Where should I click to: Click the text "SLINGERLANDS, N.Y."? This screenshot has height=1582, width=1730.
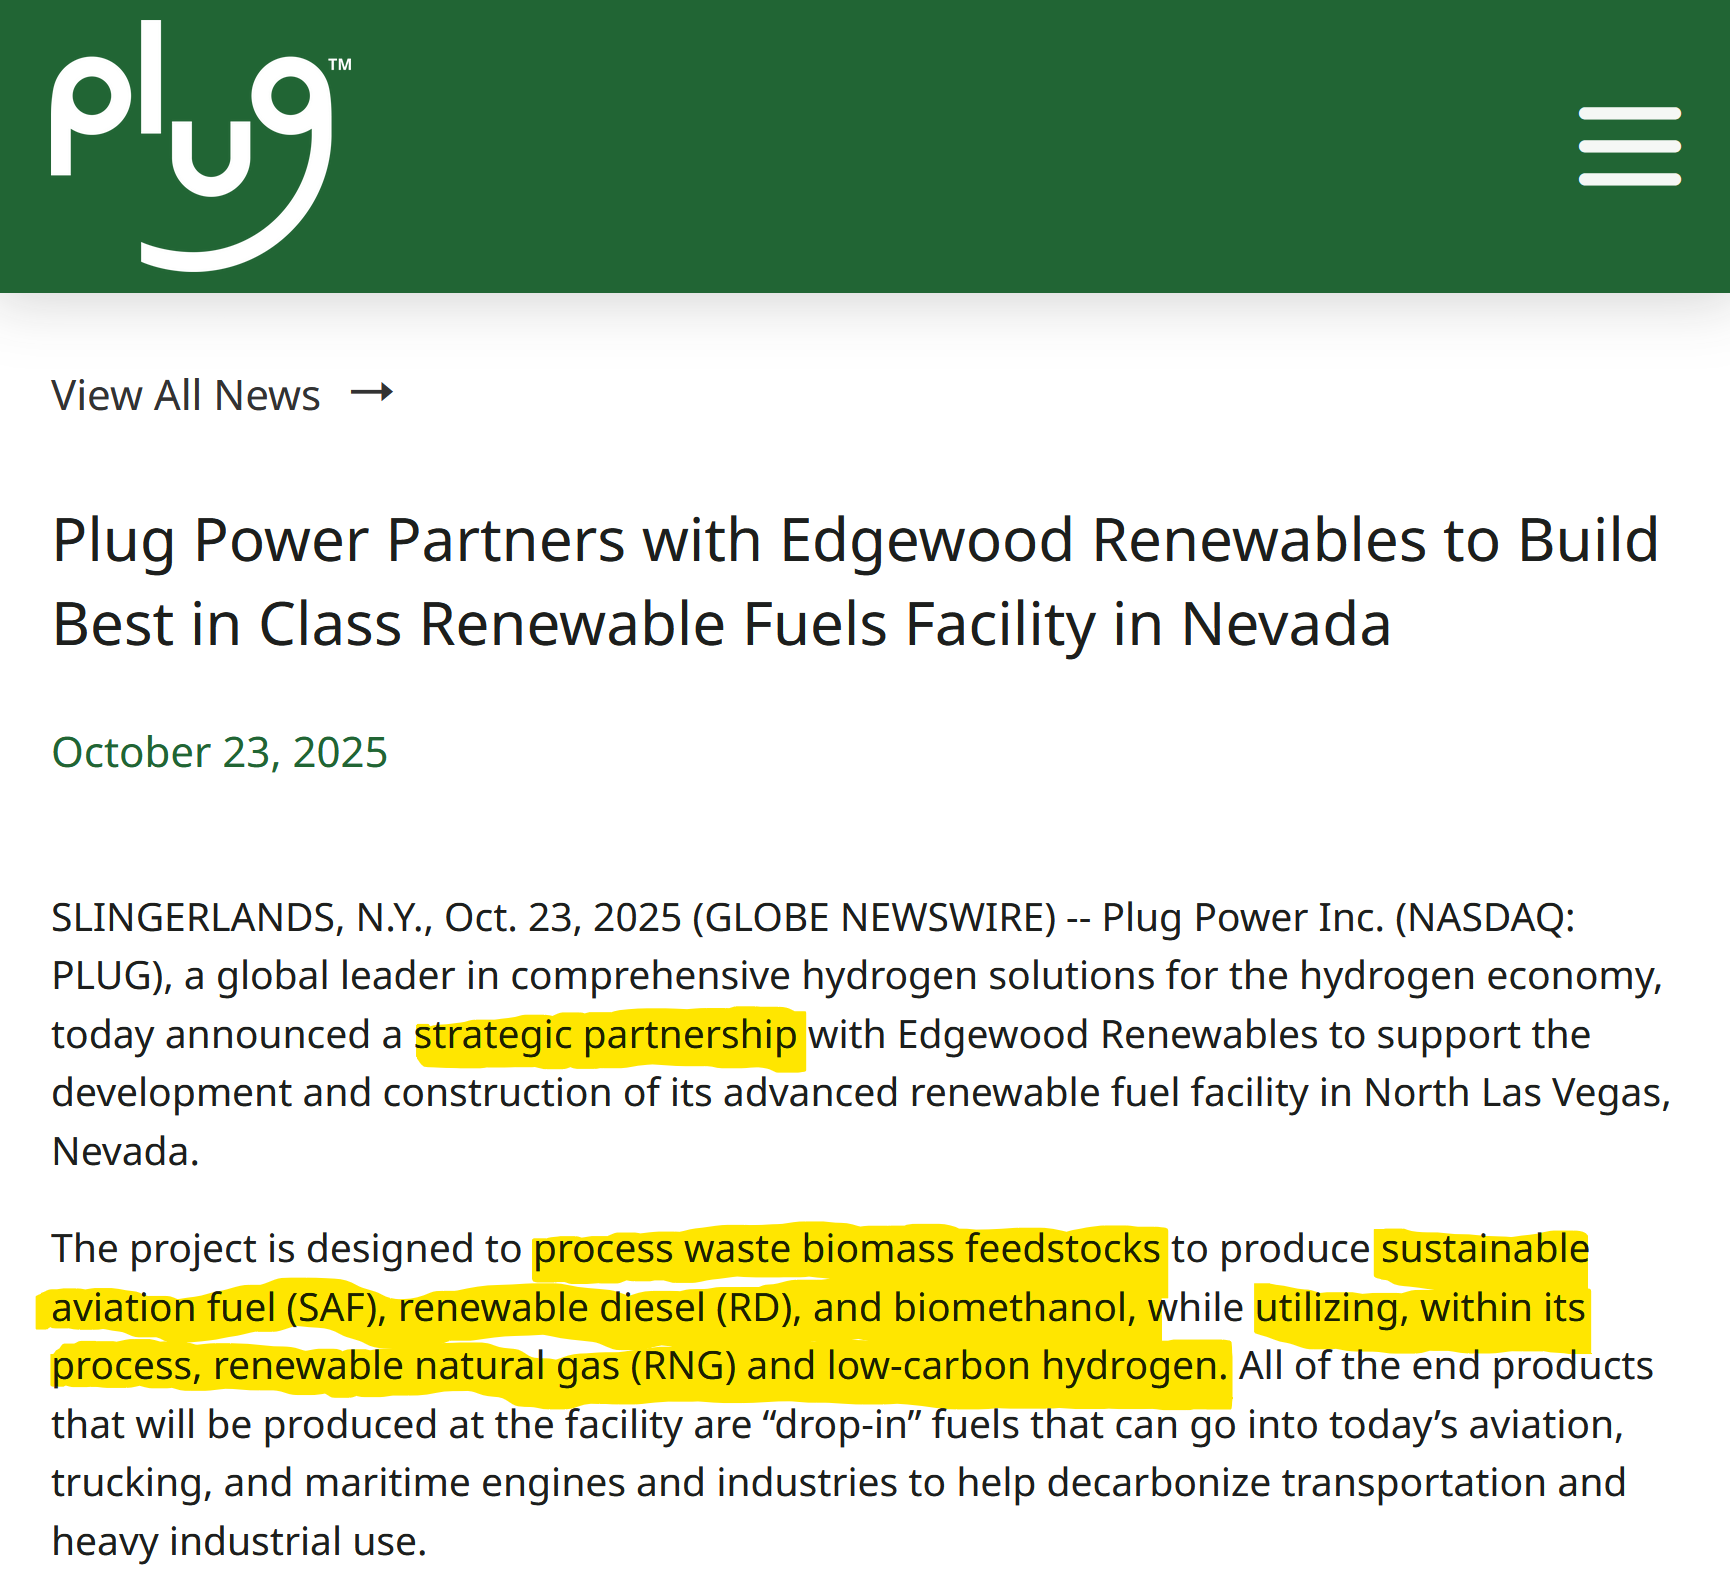tap(240, 918)
